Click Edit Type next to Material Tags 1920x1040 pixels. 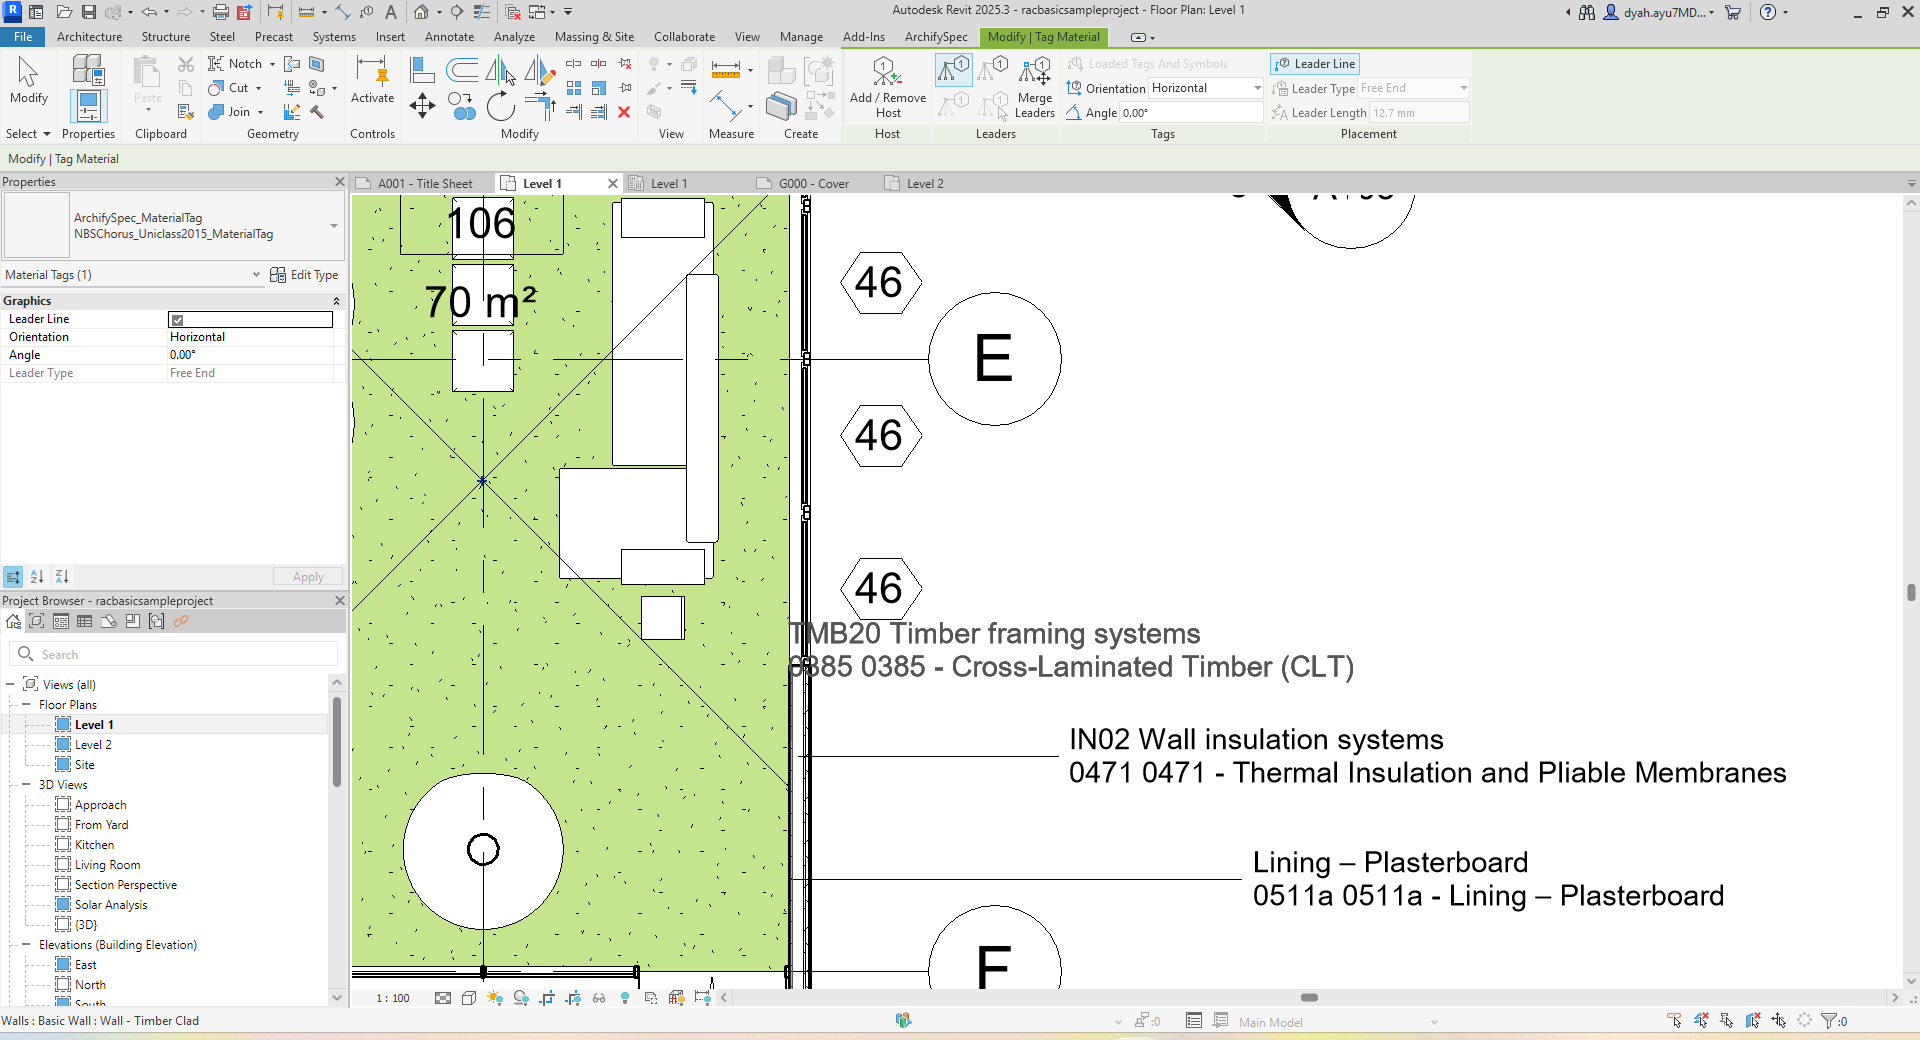pyautogui.click(x=305, y=274)
